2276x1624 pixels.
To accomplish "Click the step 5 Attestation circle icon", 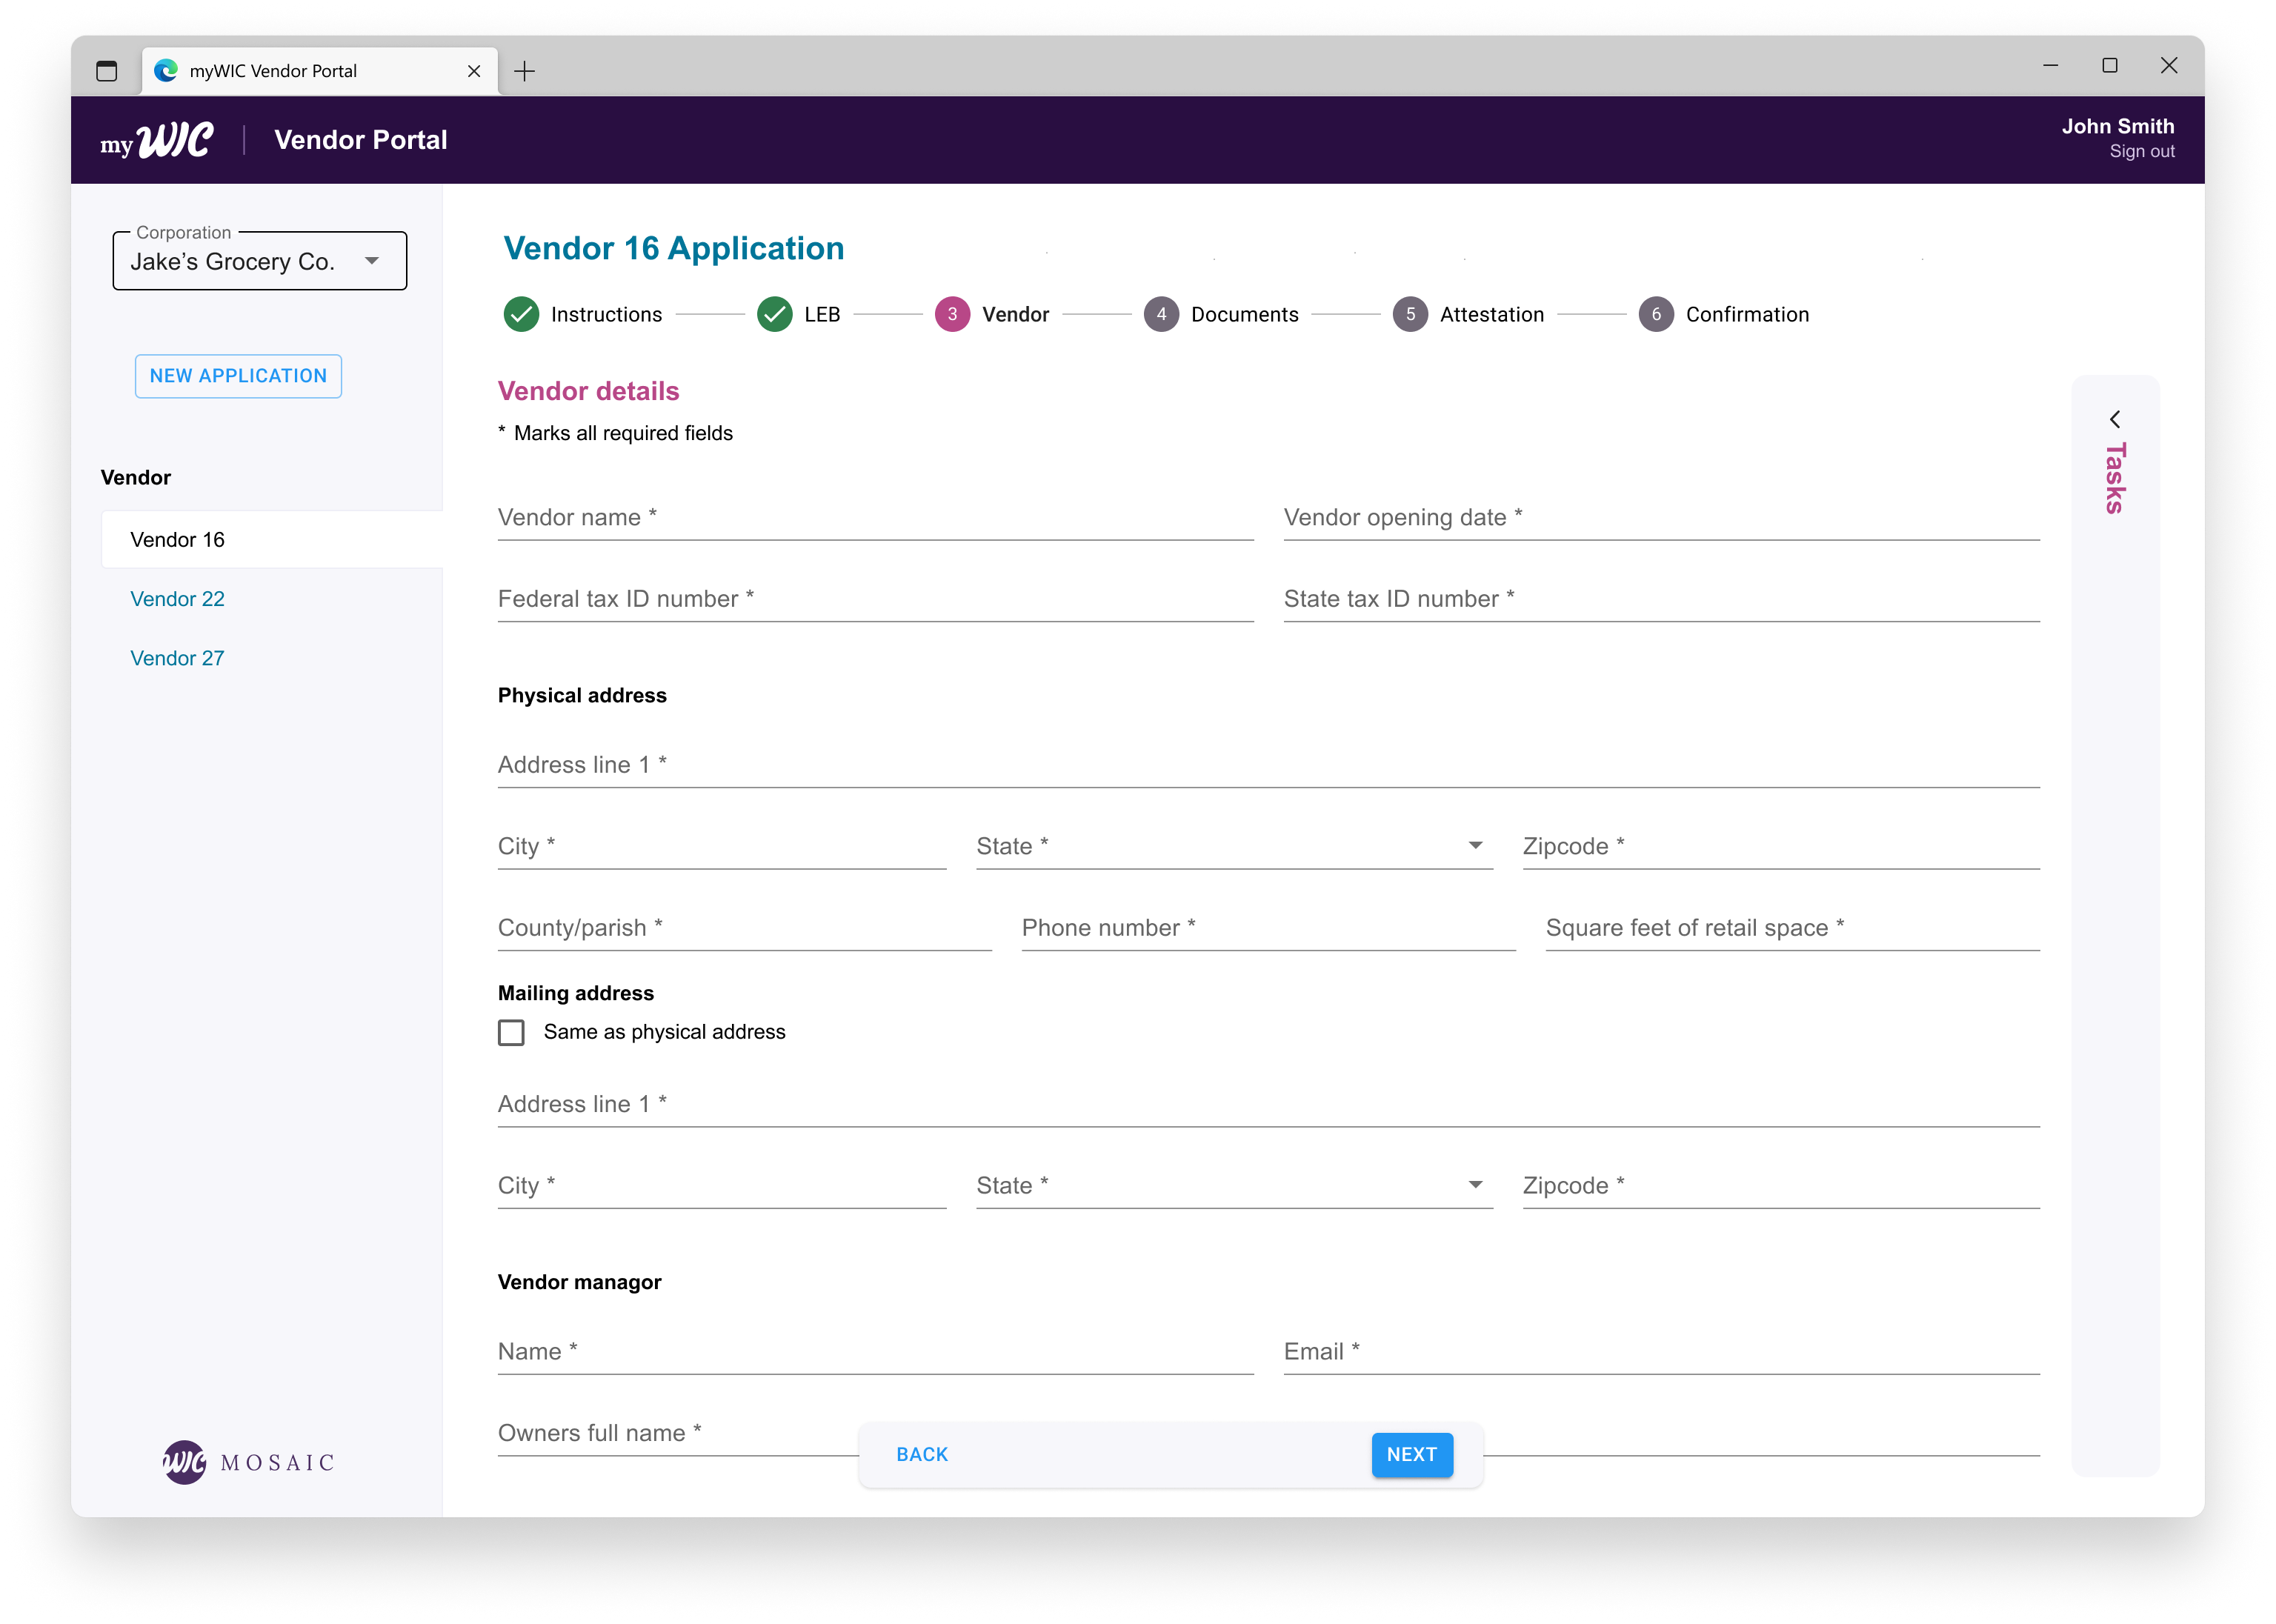I will tap(1409, 314).
